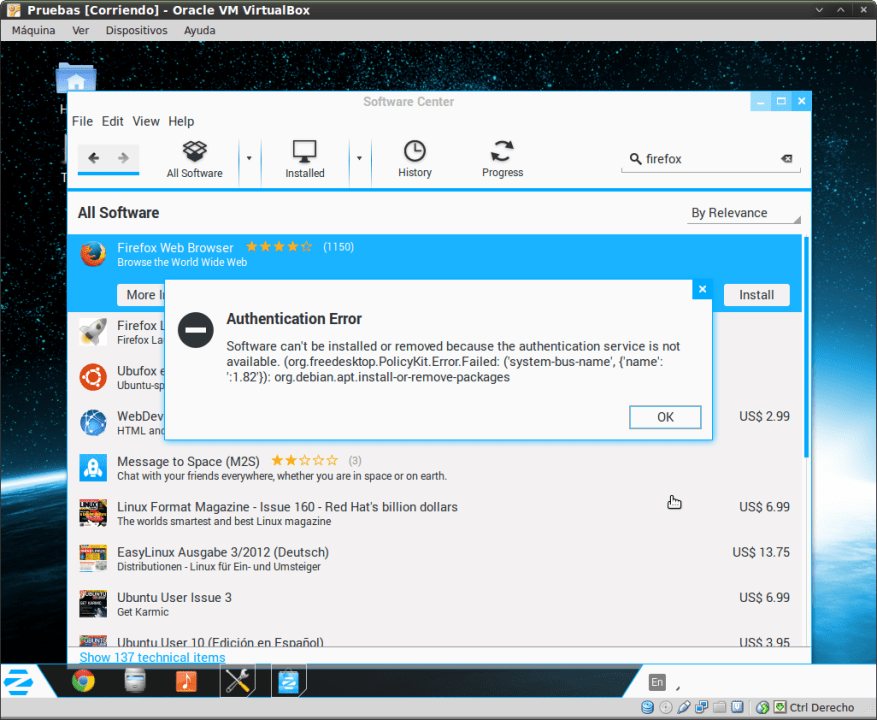Open the Dispositivos menu in VirtualBox
This screenshot has height=720, width=877.
coord(136,30)
